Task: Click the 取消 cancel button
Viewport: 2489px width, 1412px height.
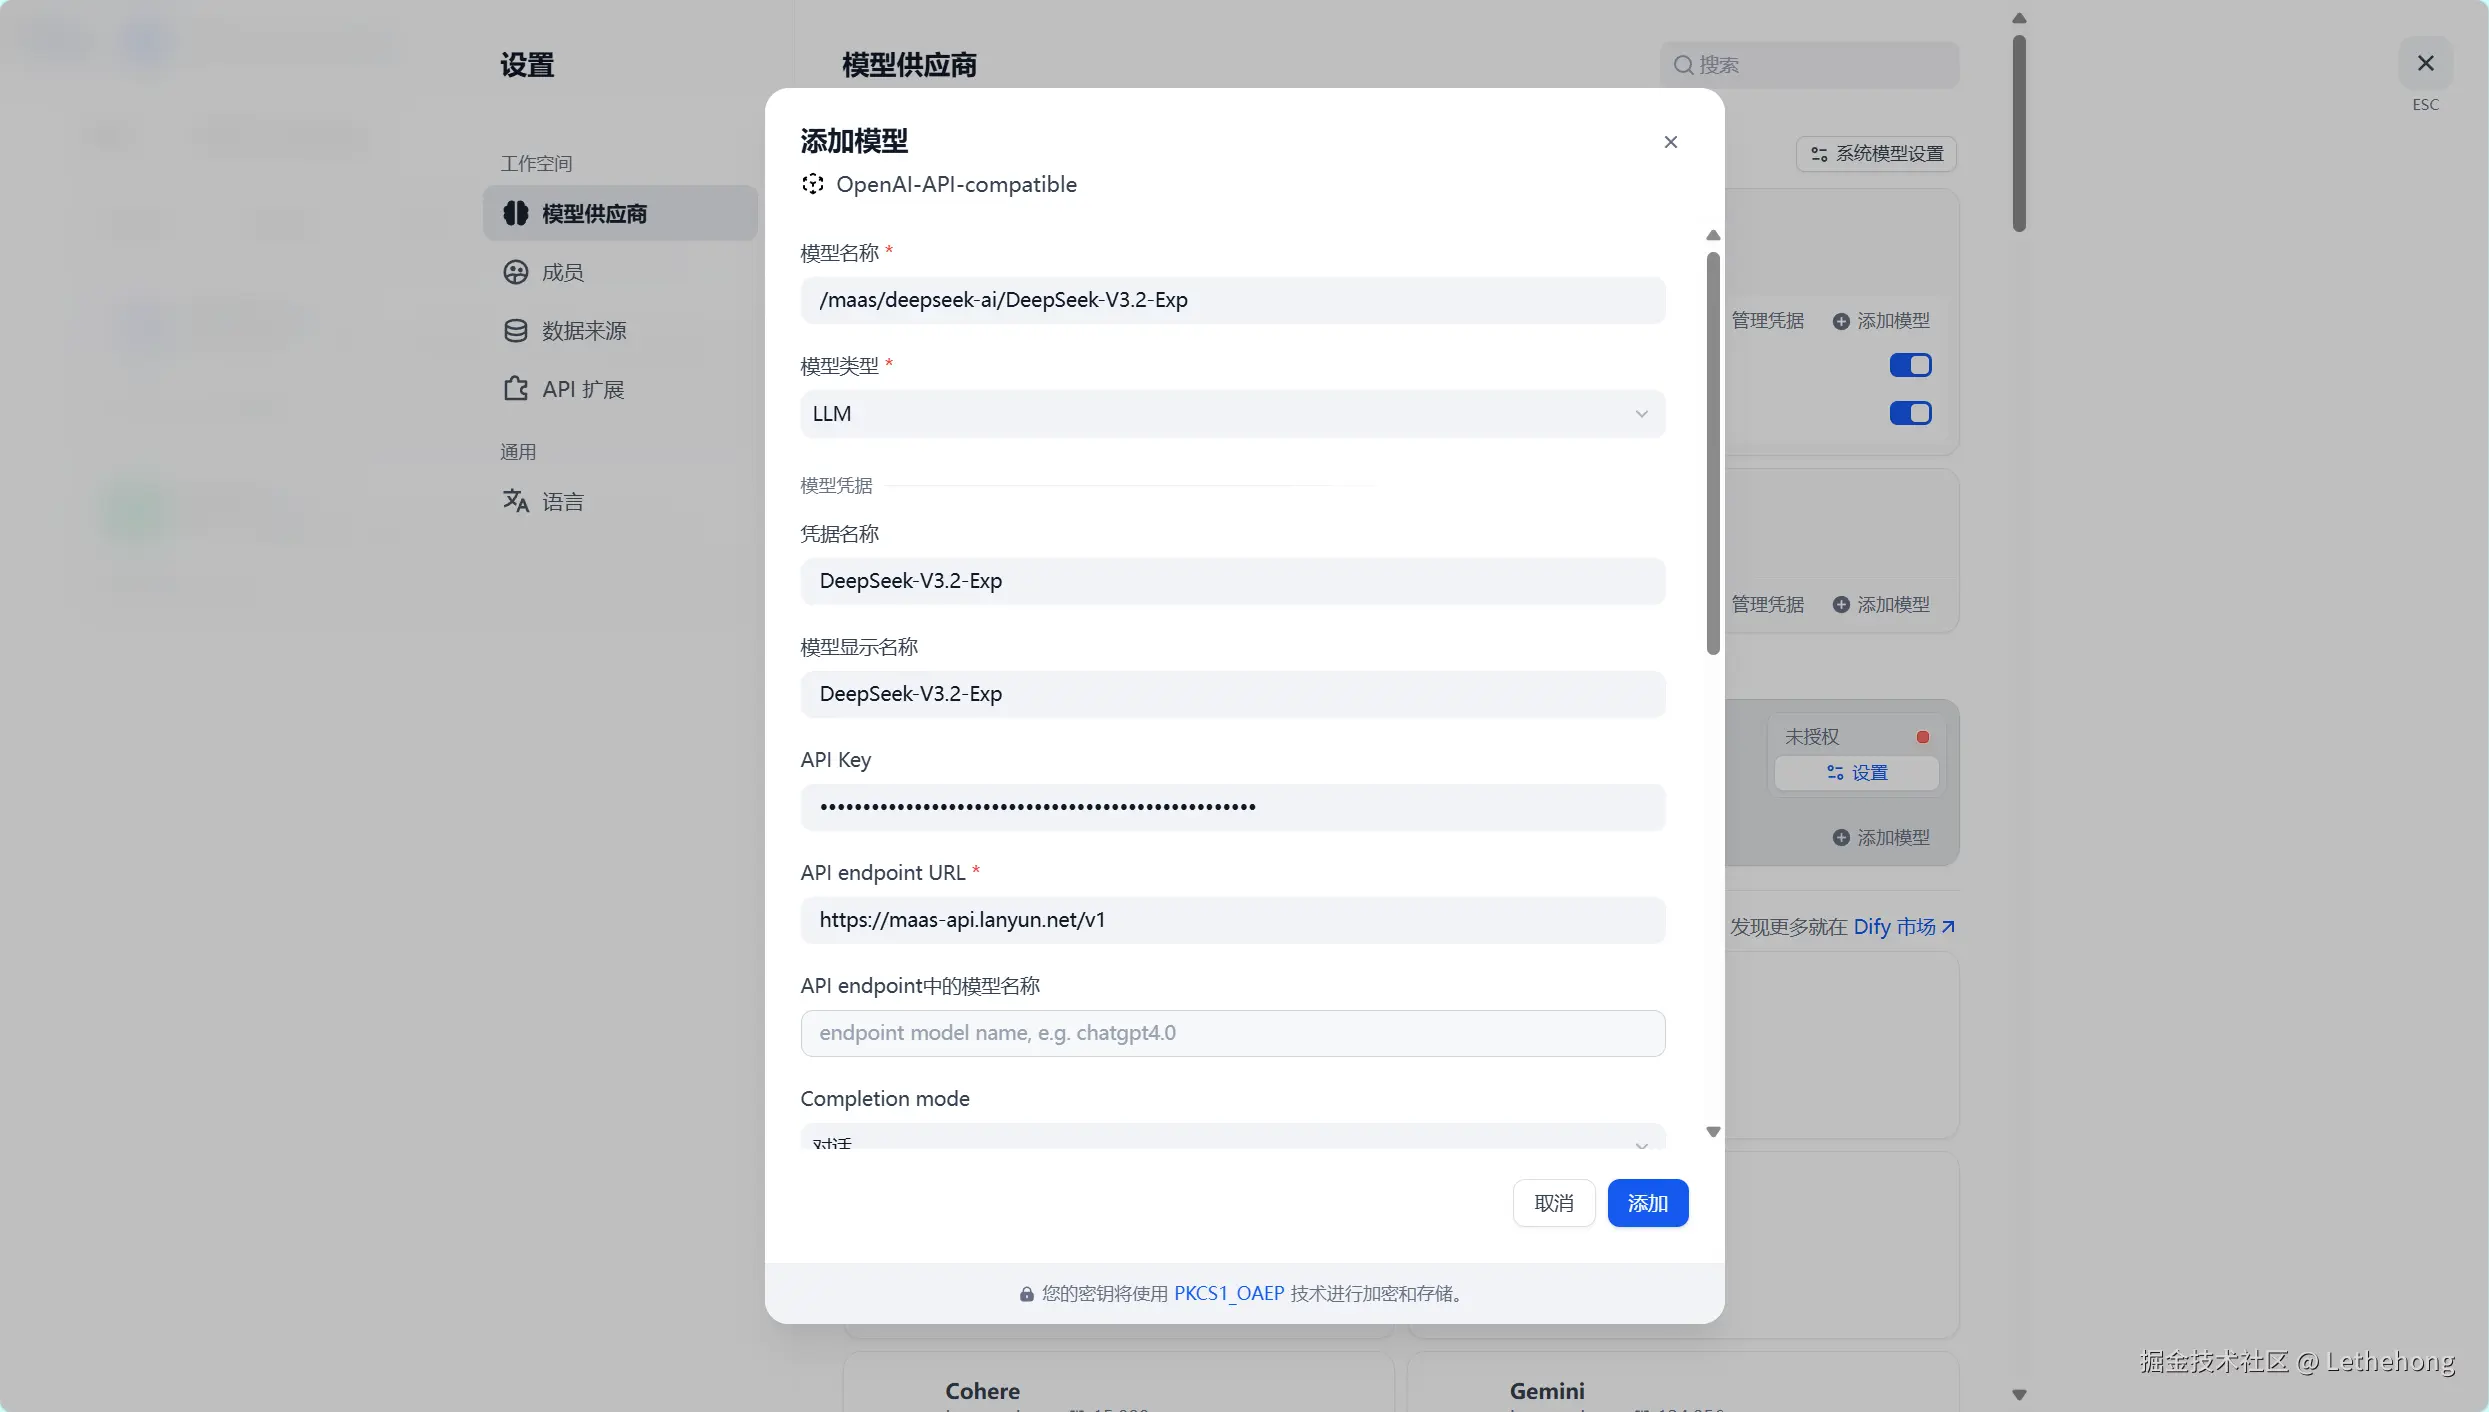Action: pyautogui.click(x=1553, y=1203)
